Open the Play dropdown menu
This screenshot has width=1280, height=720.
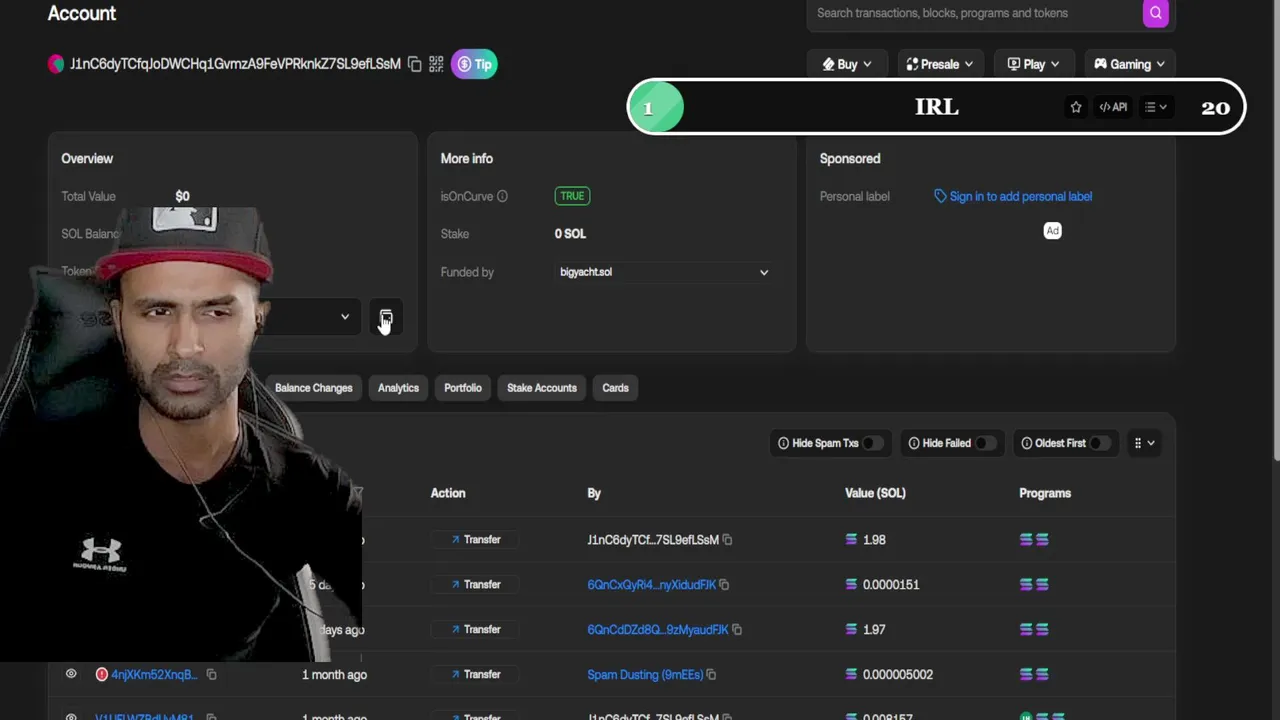1034,64
